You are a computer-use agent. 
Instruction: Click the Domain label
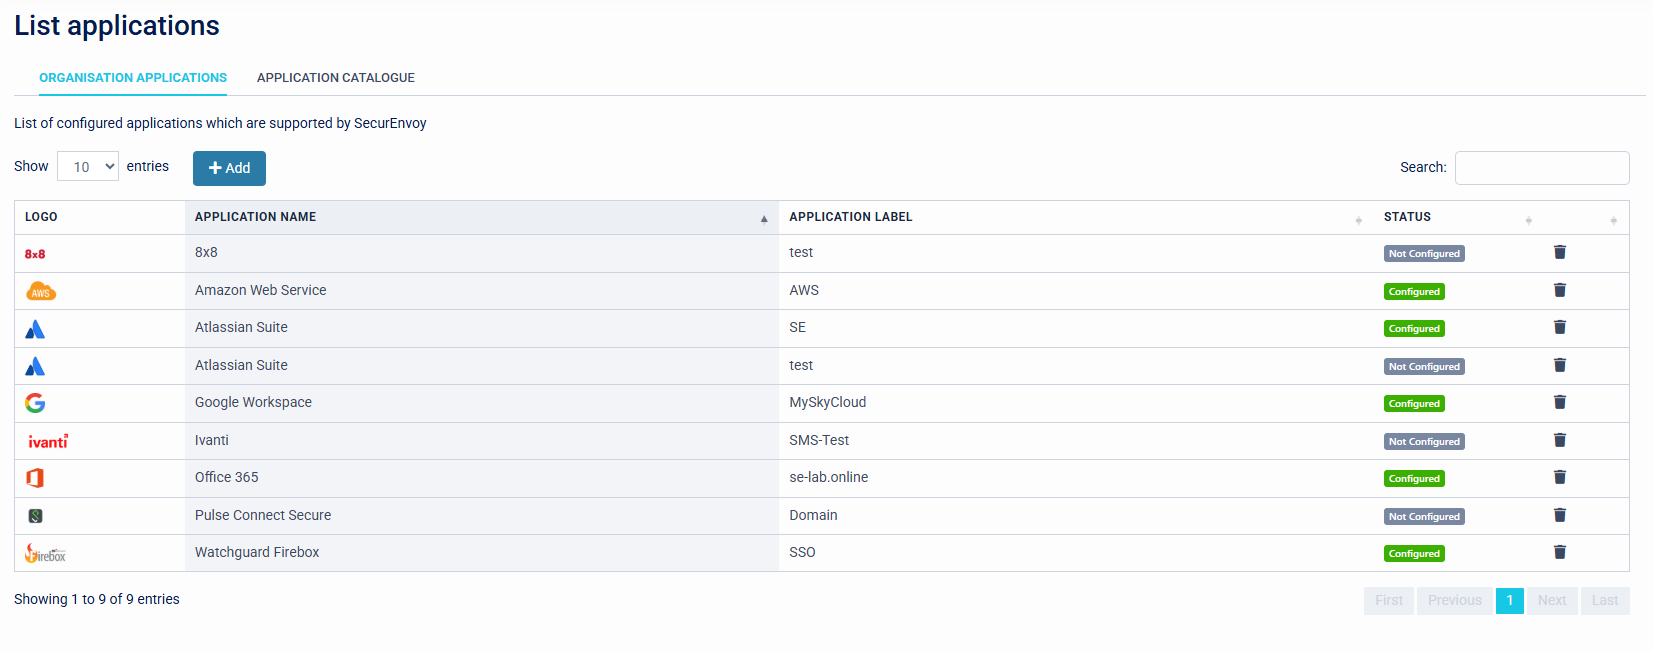(813, 515)
